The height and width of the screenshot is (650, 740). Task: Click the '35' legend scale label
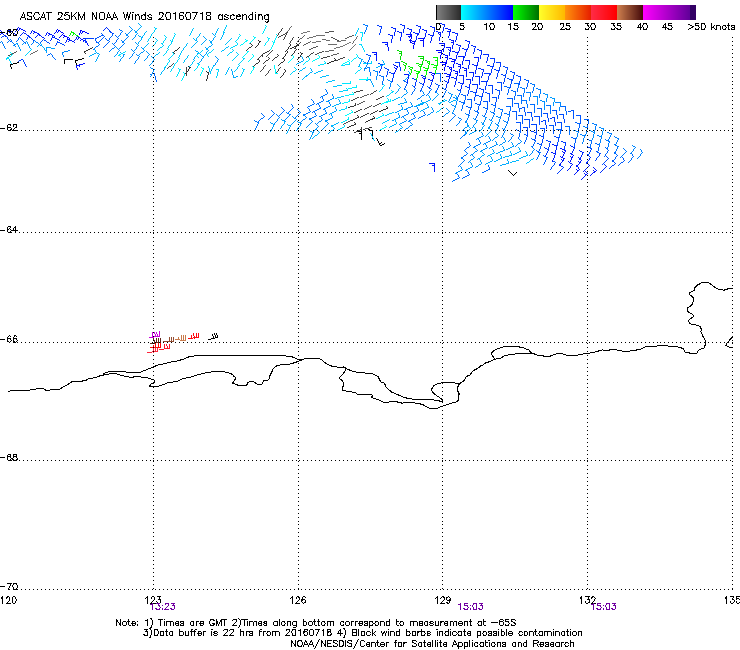click(x=616, y=27)
